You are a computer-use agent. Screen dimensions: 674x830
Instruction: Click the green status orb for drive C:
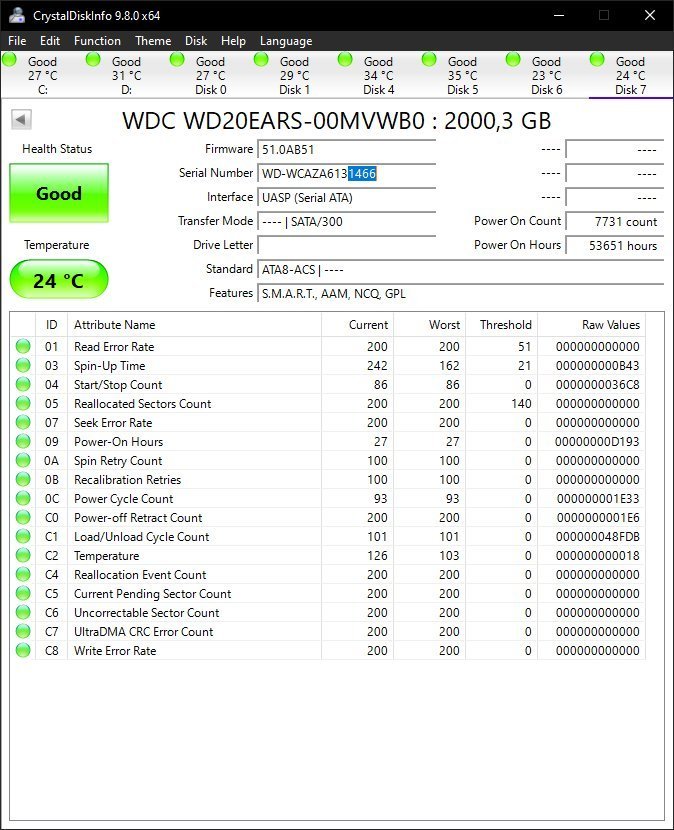coord(10,60)
